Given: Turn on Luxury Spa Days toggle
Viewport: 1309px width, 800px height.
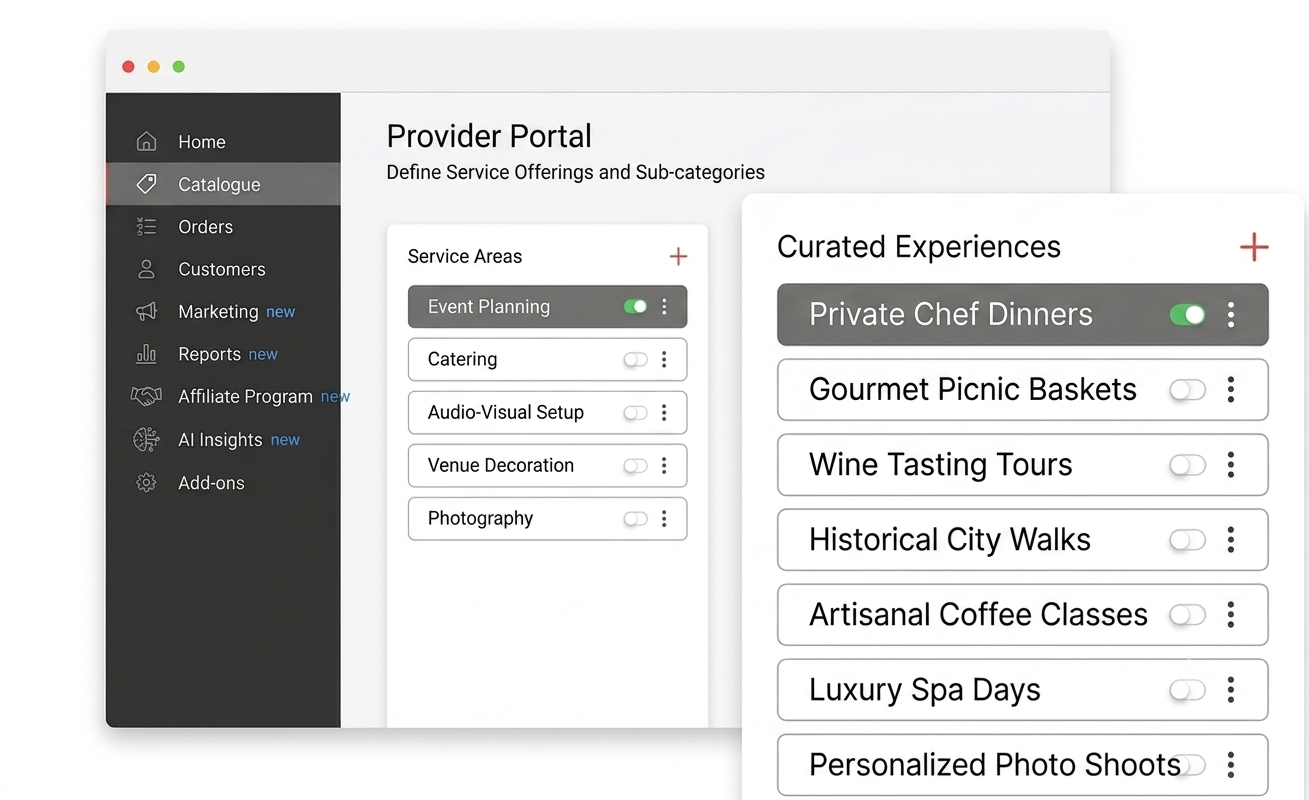Looking at the screenshot, I should click(1188, 690).
